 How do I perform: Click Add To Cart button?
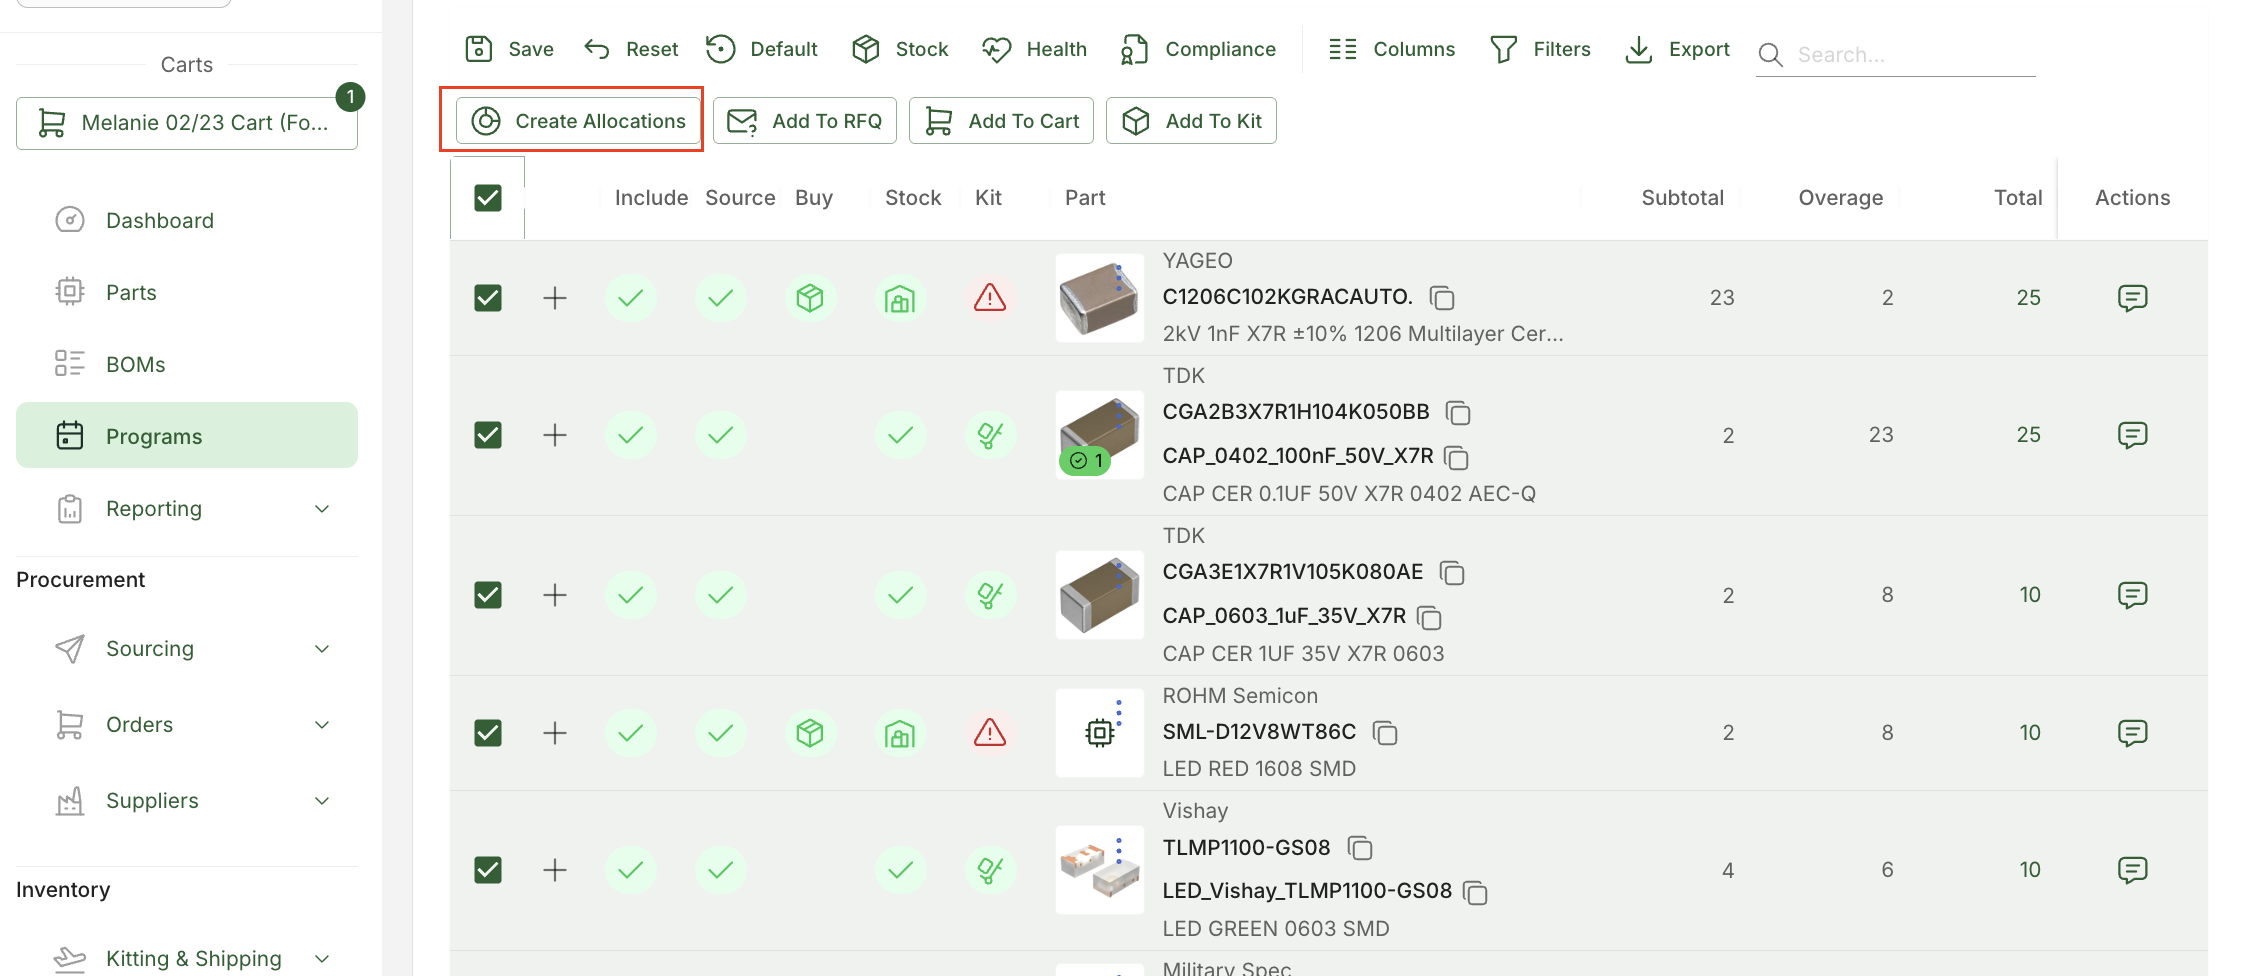click(x=1001, y=121)
